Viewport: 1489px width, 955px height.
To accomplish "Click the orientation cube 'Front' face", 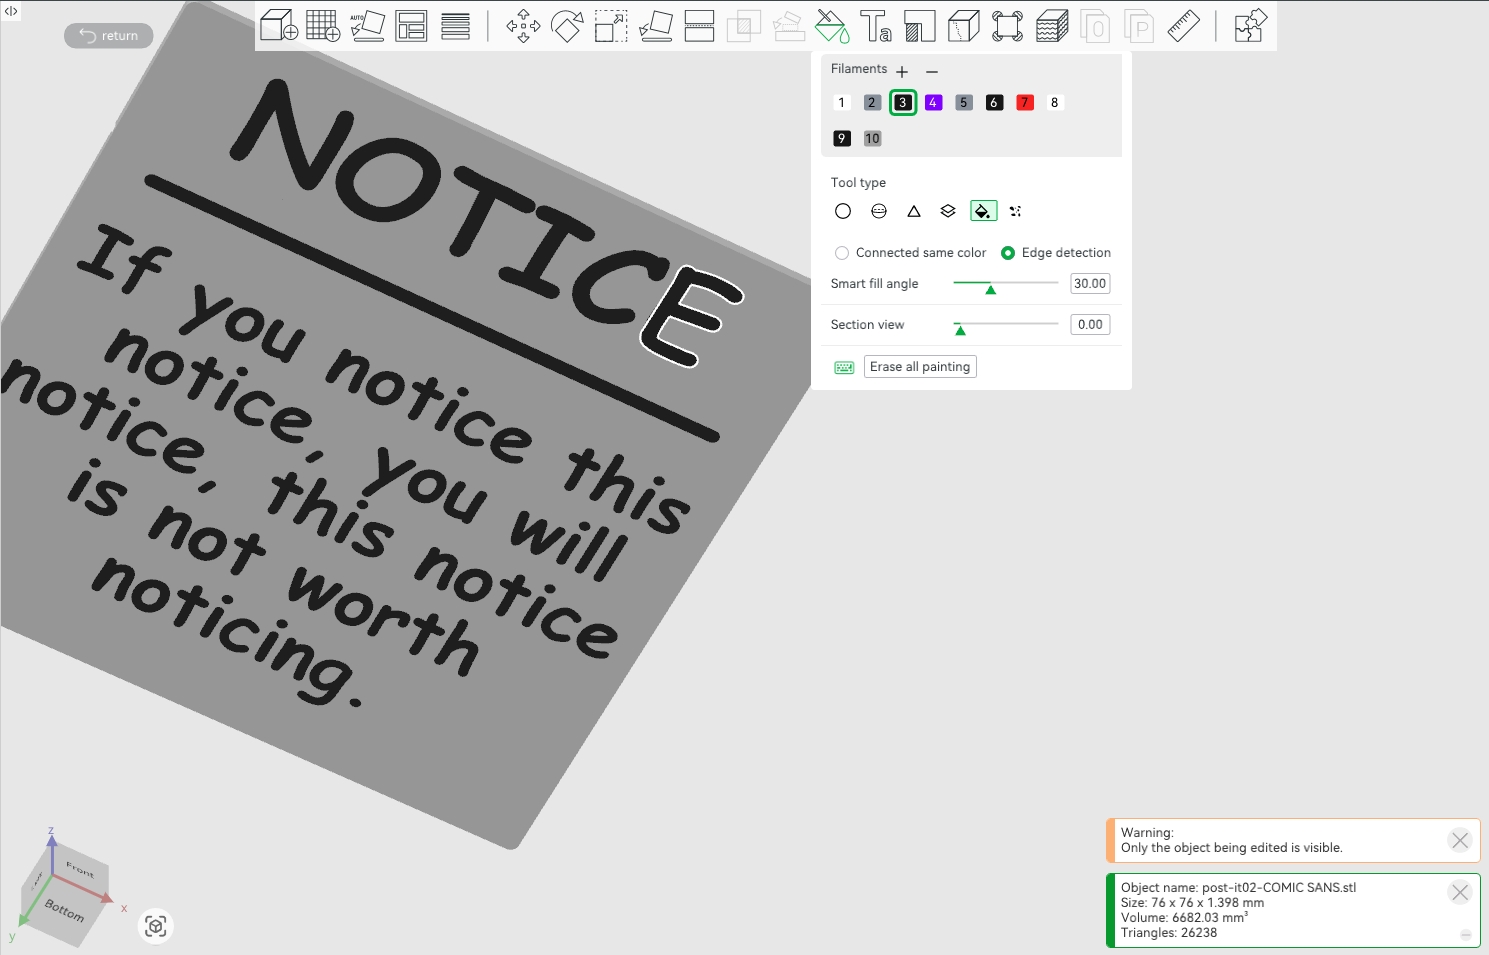I will point(79,869).
